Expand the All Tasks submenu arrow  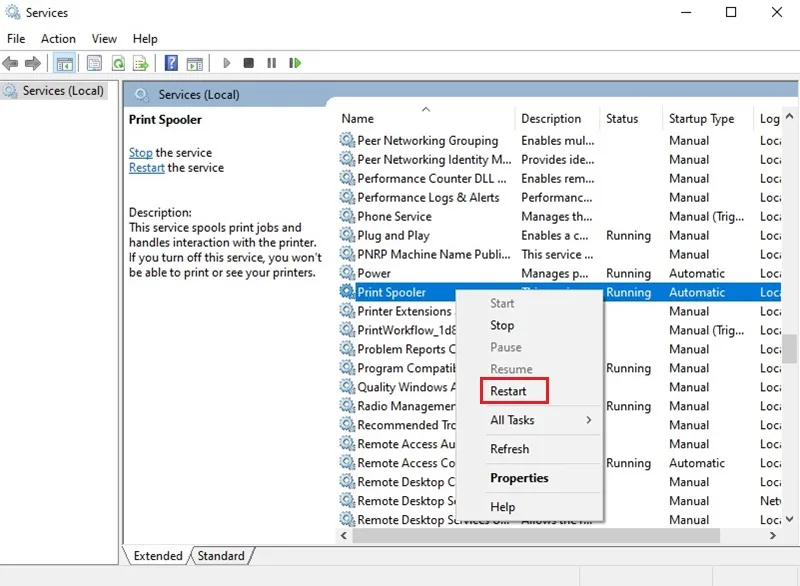589,420
